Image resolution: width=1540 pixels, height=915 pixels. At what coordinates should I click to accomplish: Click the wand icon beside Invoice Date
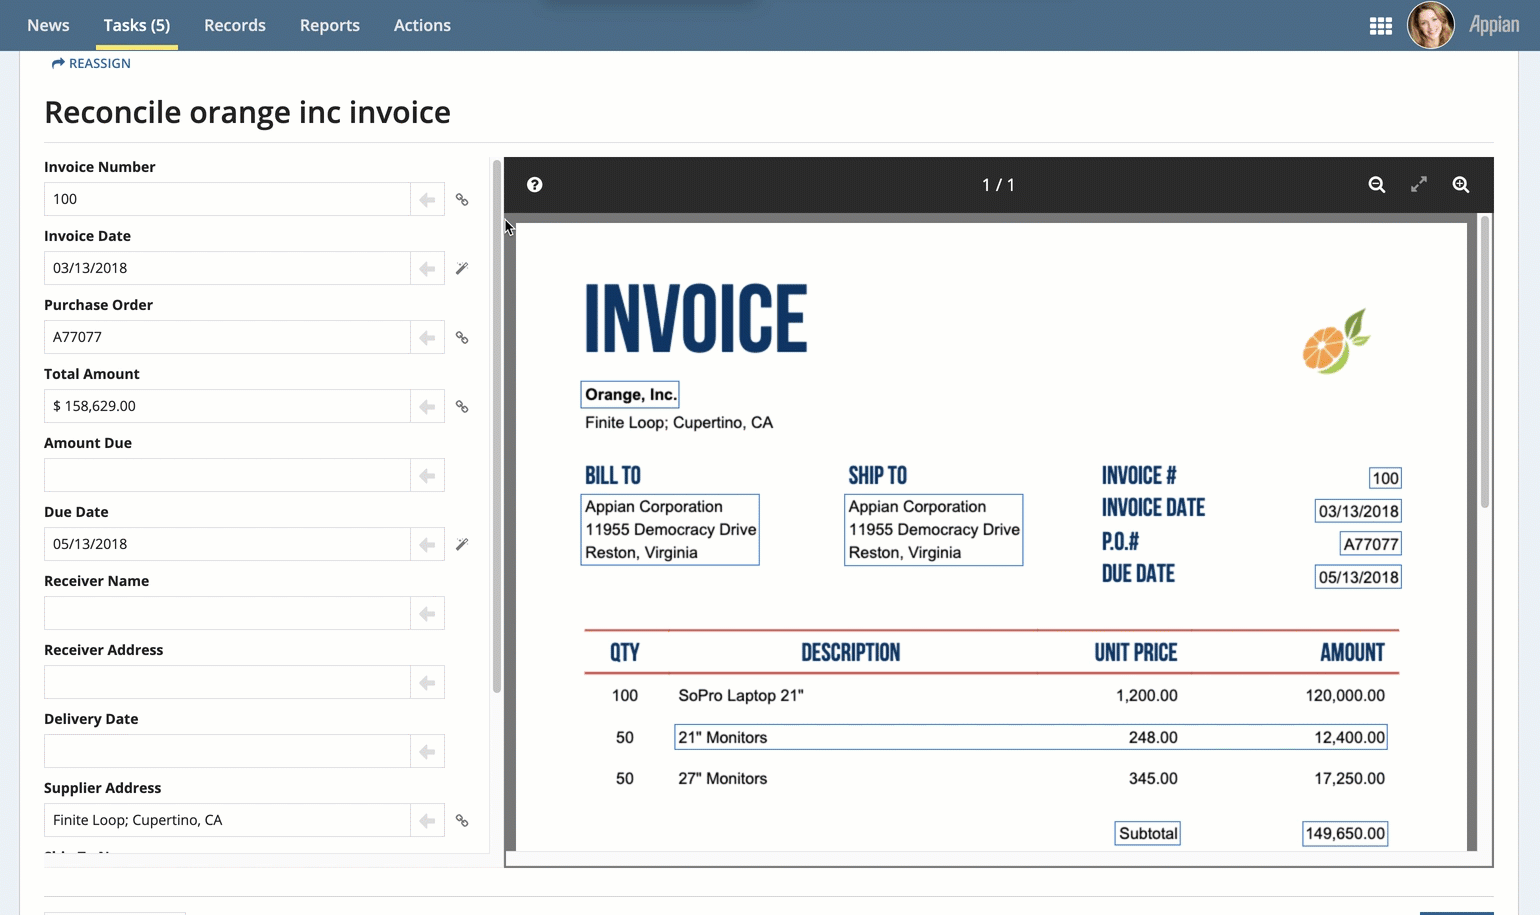(462, 268)
